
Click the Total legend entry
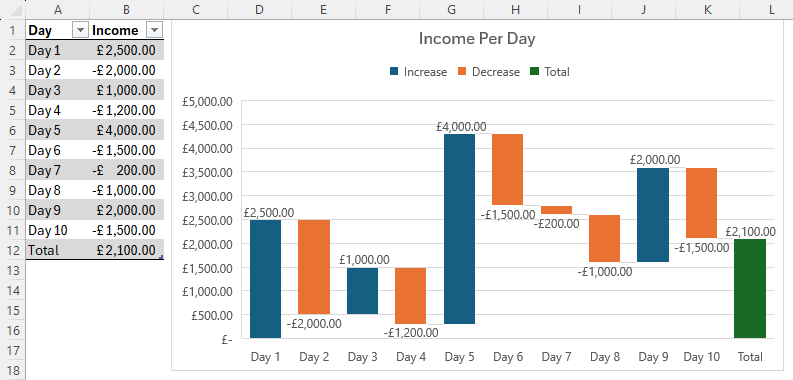(550, 72)
